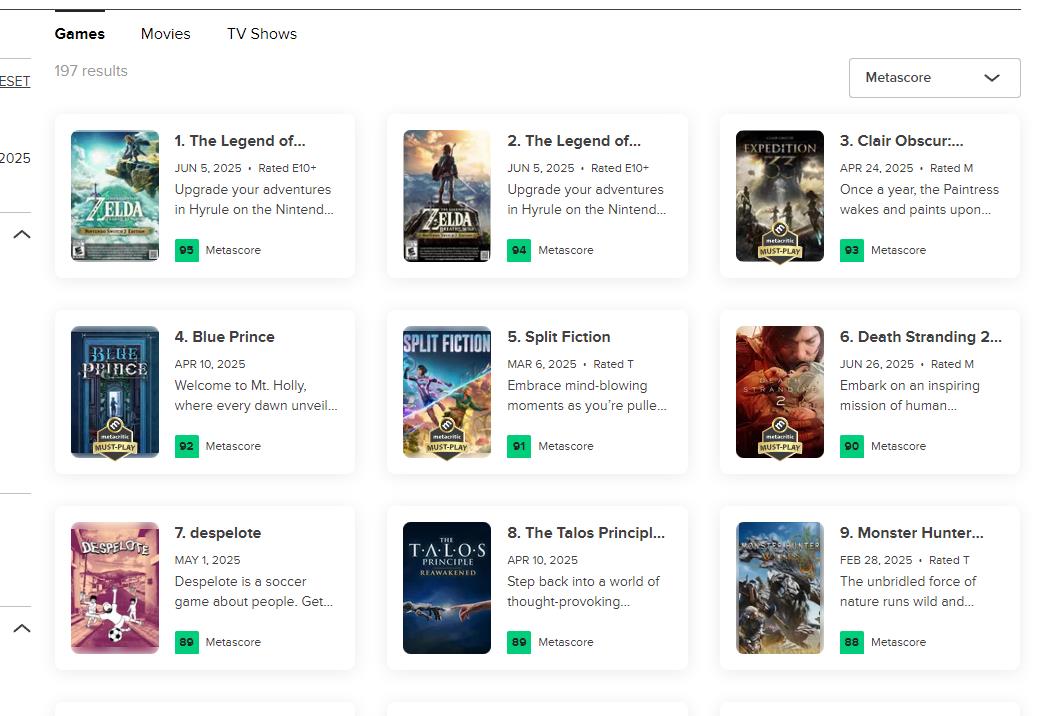Collapse the lower filter section chevron

(x=21, y=628)
